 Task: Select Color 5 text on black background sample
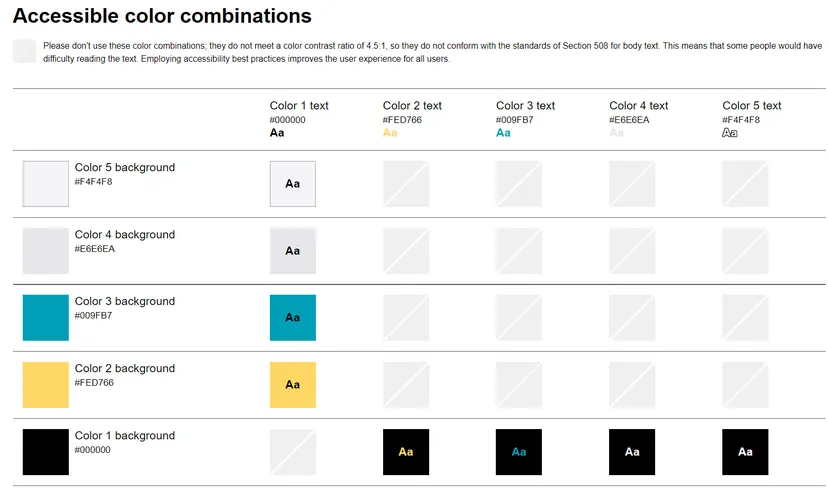click(x=745, y=452)
